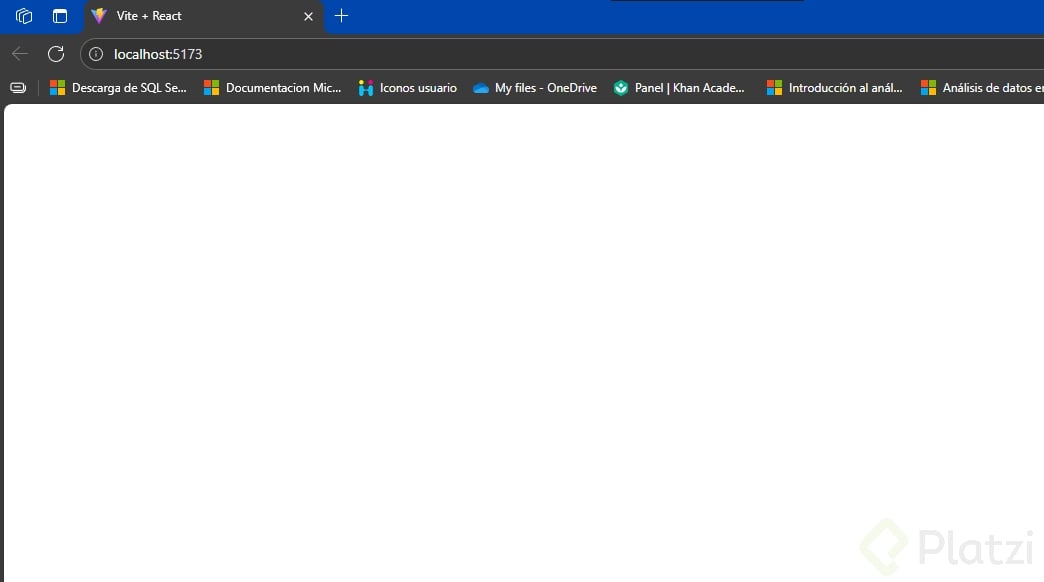Open Documentacion Mic... bookmark
This screenshot has width=1044, height=582.
tap(272, 88)
